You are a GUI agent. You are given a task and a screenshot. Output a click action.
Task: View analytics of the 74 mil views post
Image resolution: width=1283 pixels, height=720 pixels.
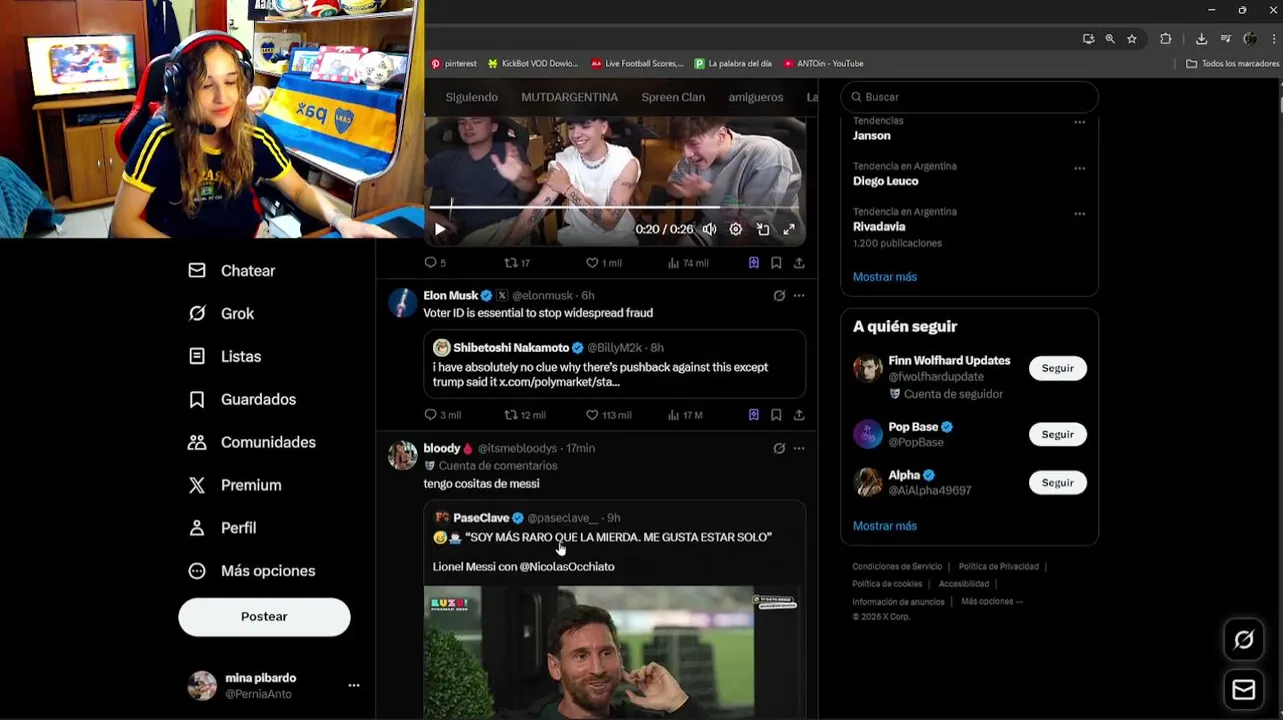[688, 263]
